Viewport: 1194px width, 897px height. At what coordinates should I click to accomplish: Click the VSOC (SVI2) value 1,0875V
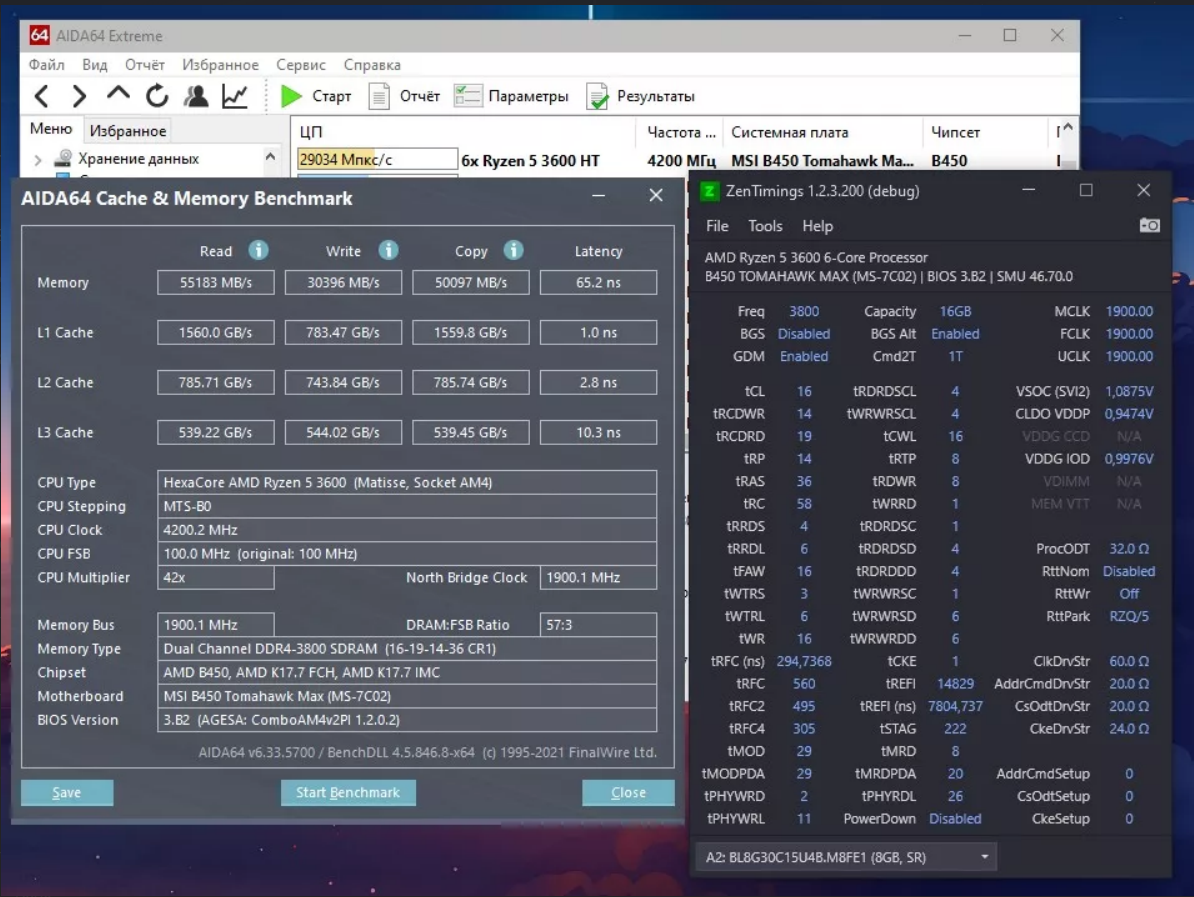[x=1129, y=391]
